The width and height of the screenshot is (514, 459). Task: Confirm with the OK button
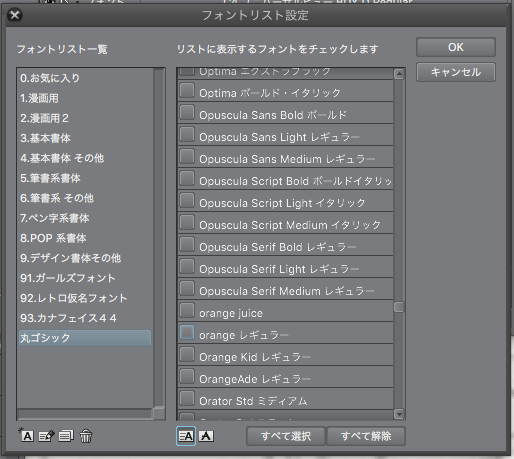456,47
